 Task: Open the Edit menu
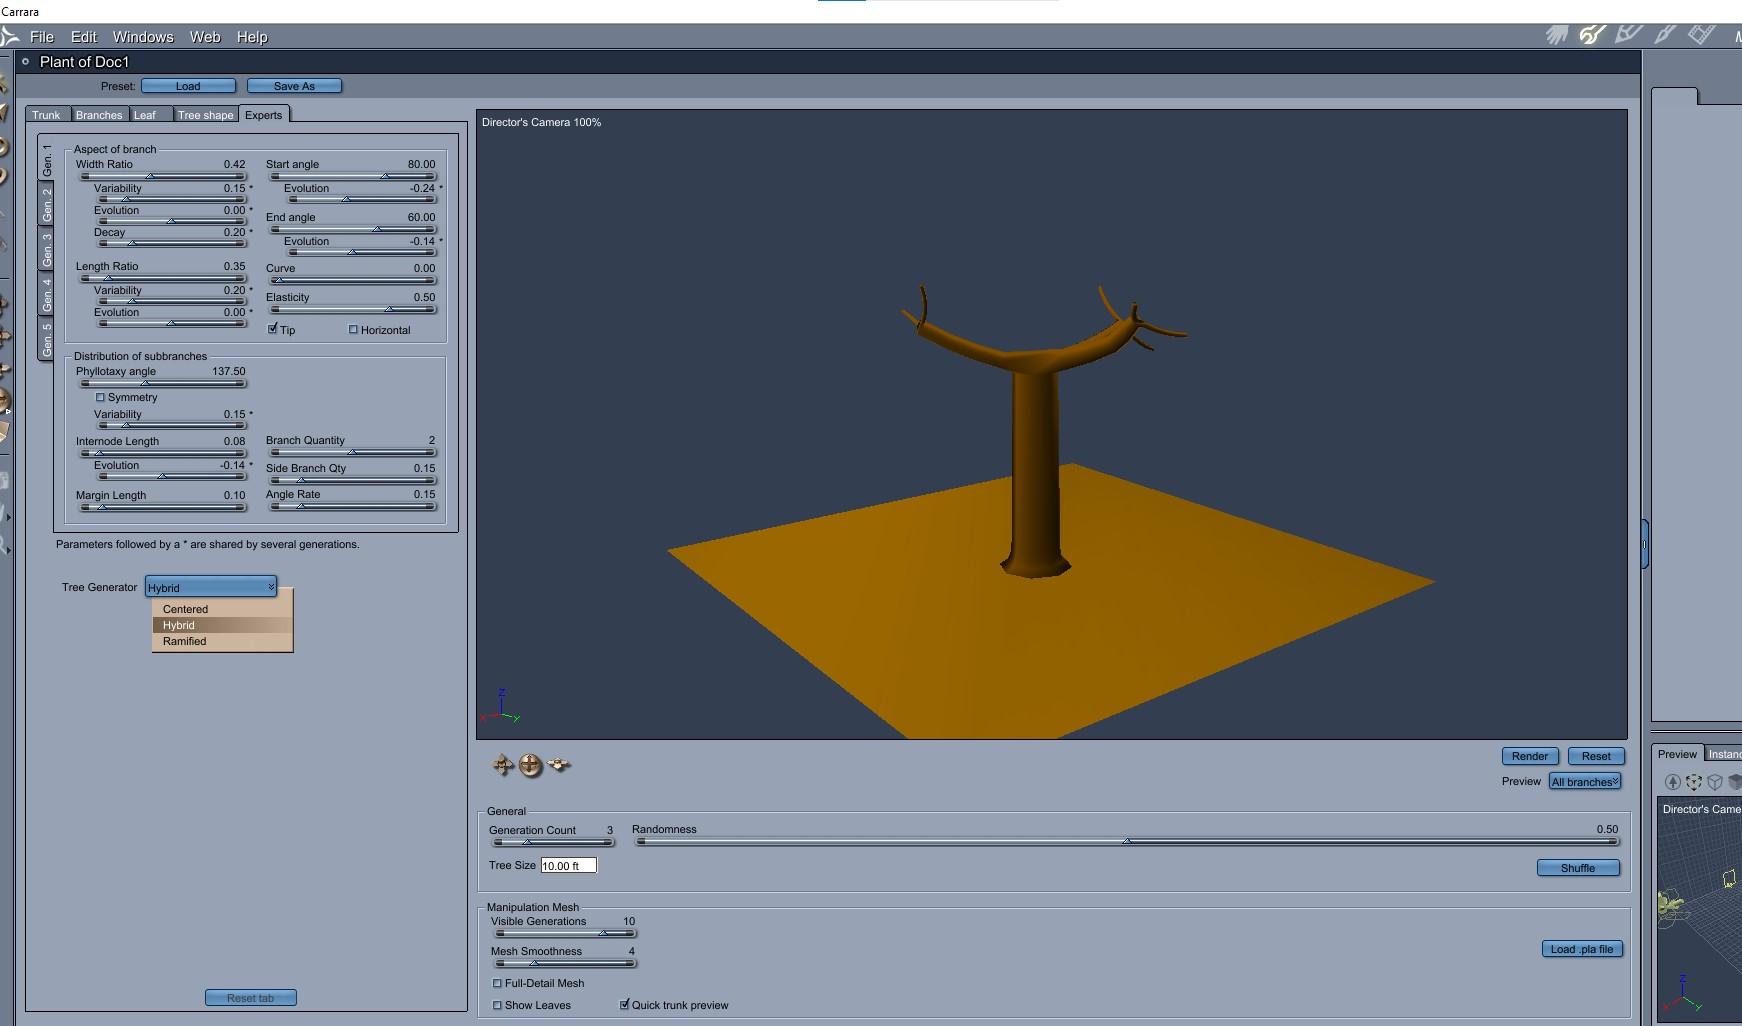(x=84, y=37)
